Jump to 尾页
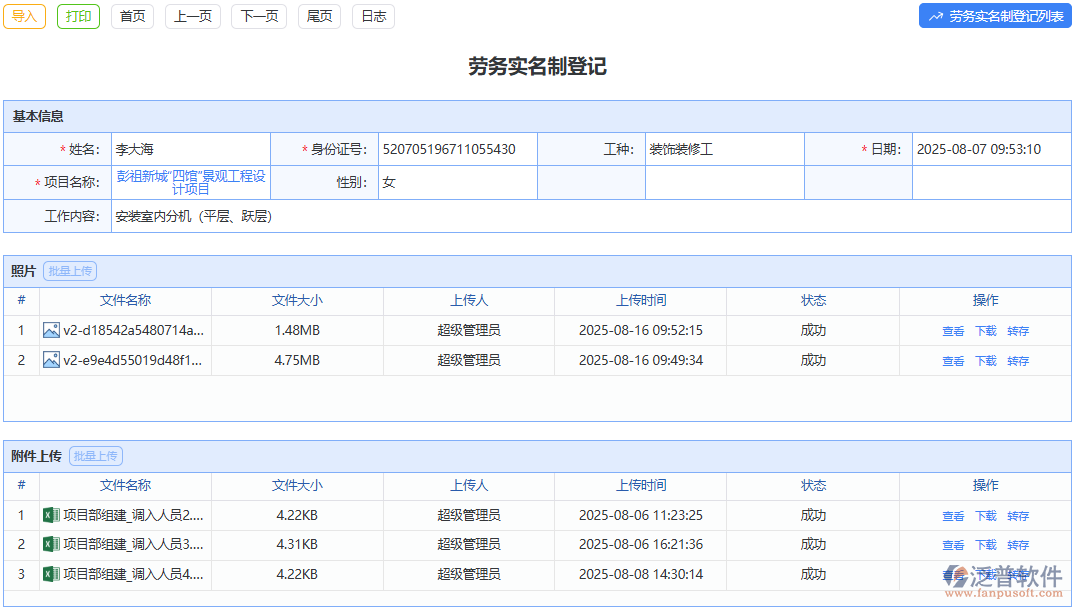The image size is (1073, 609). (319, 16)
